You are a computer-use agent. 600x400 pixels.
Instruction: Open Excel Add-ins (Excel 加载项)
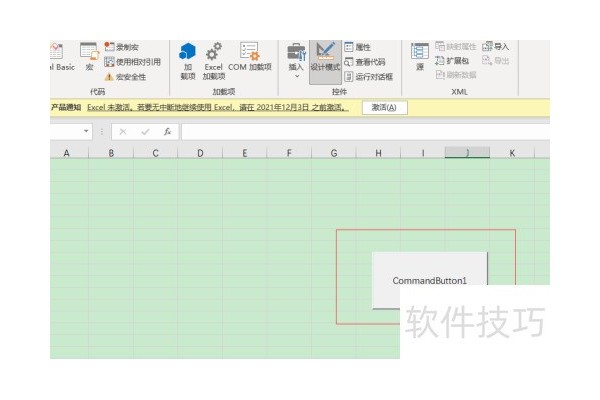214,60
